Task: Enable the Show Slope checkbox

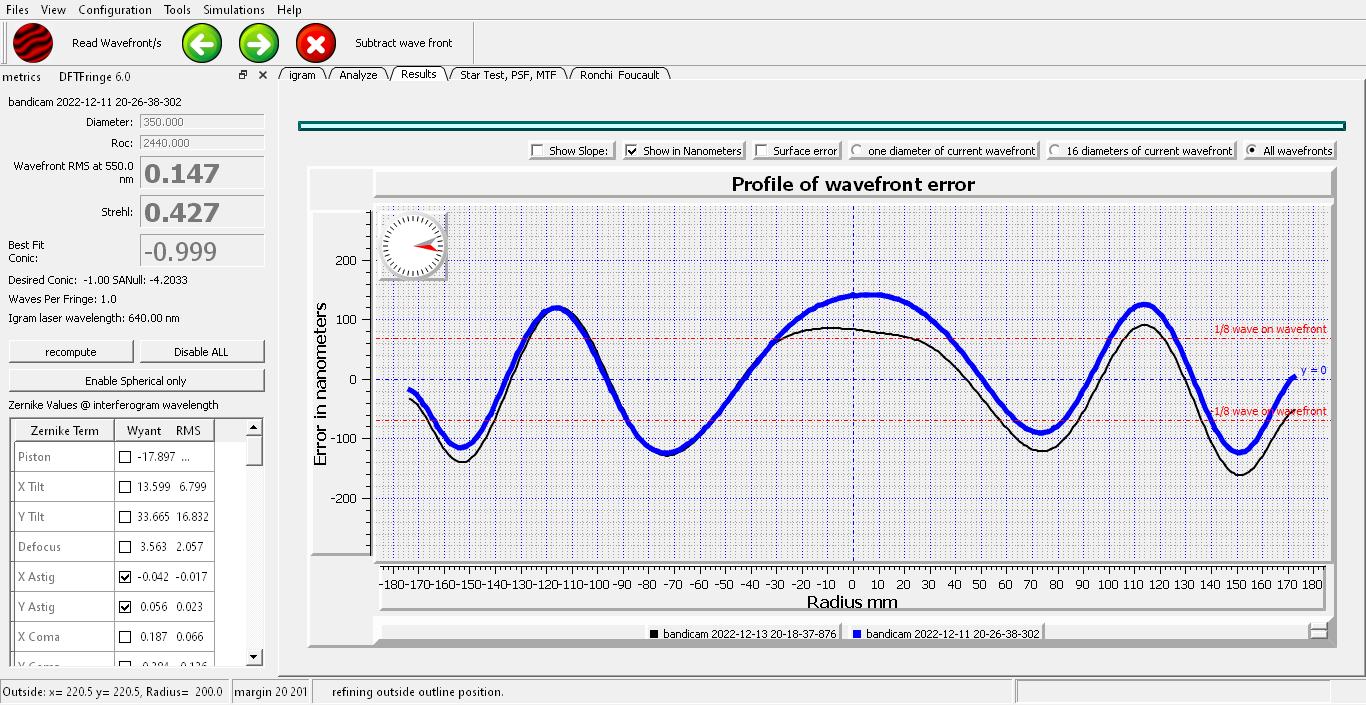Action: click(538, 151)
